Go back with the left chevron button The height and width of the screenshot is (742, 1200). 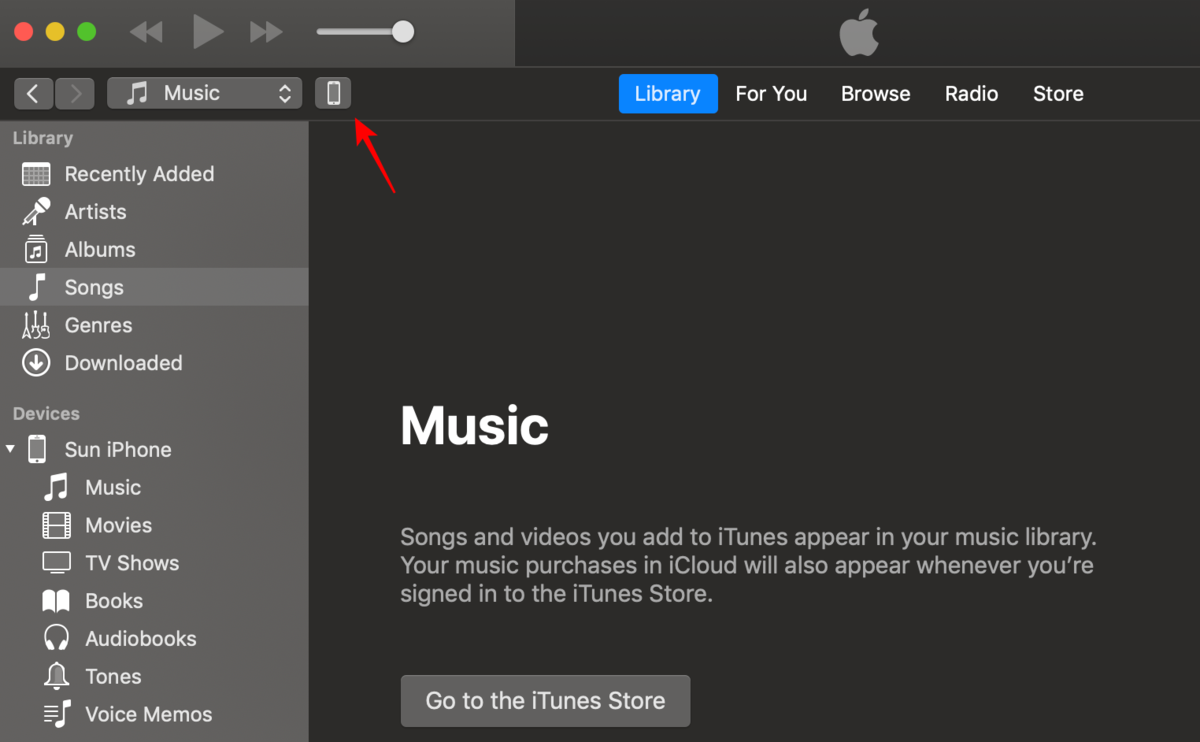point(34,93)
